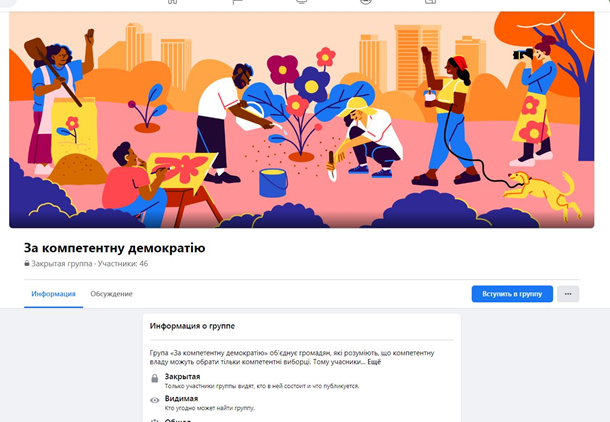Click the lock icon beside Закрытая heading

point(154,378)
